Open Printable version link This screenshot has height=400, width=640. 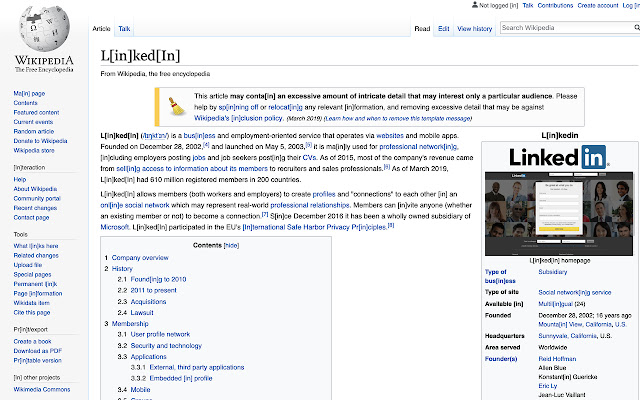[38, 360]
